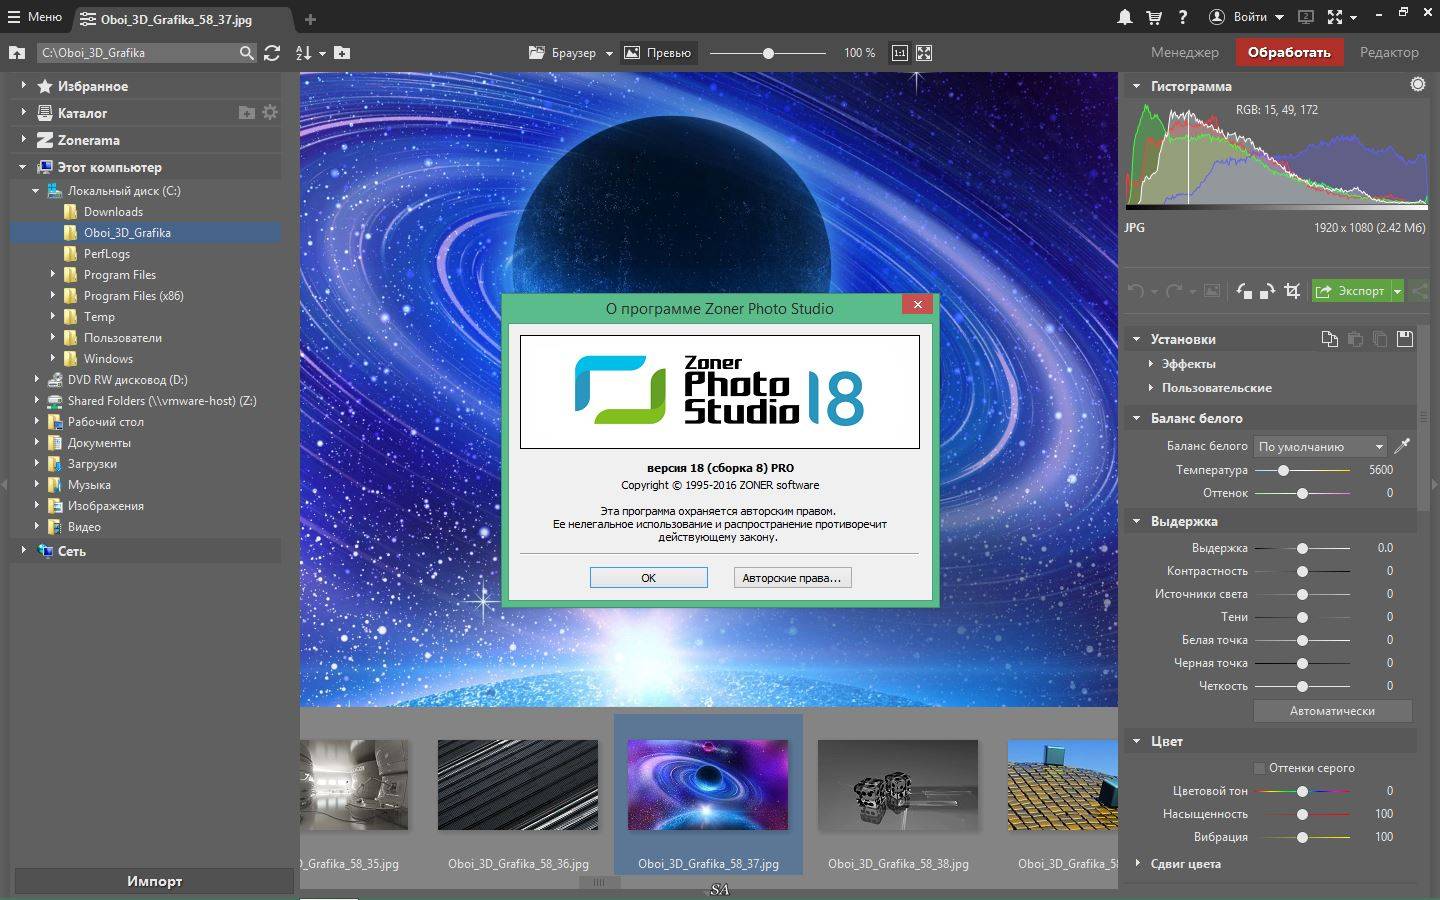Collapse the Гистограмма panel
Image resolution: width=1440 pixels, height=900 pixels.
[x=1136, y=86]
